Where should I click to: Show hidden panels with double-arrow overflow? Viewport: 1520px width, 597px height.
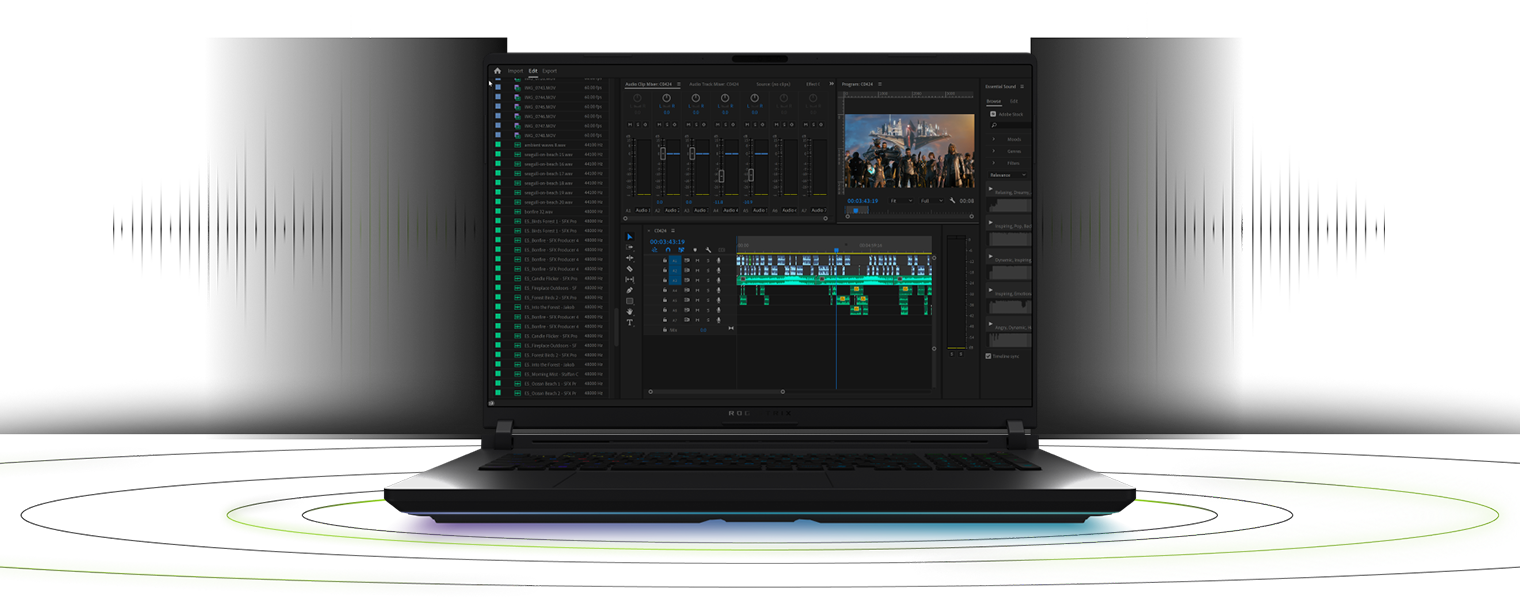point(831,84)
